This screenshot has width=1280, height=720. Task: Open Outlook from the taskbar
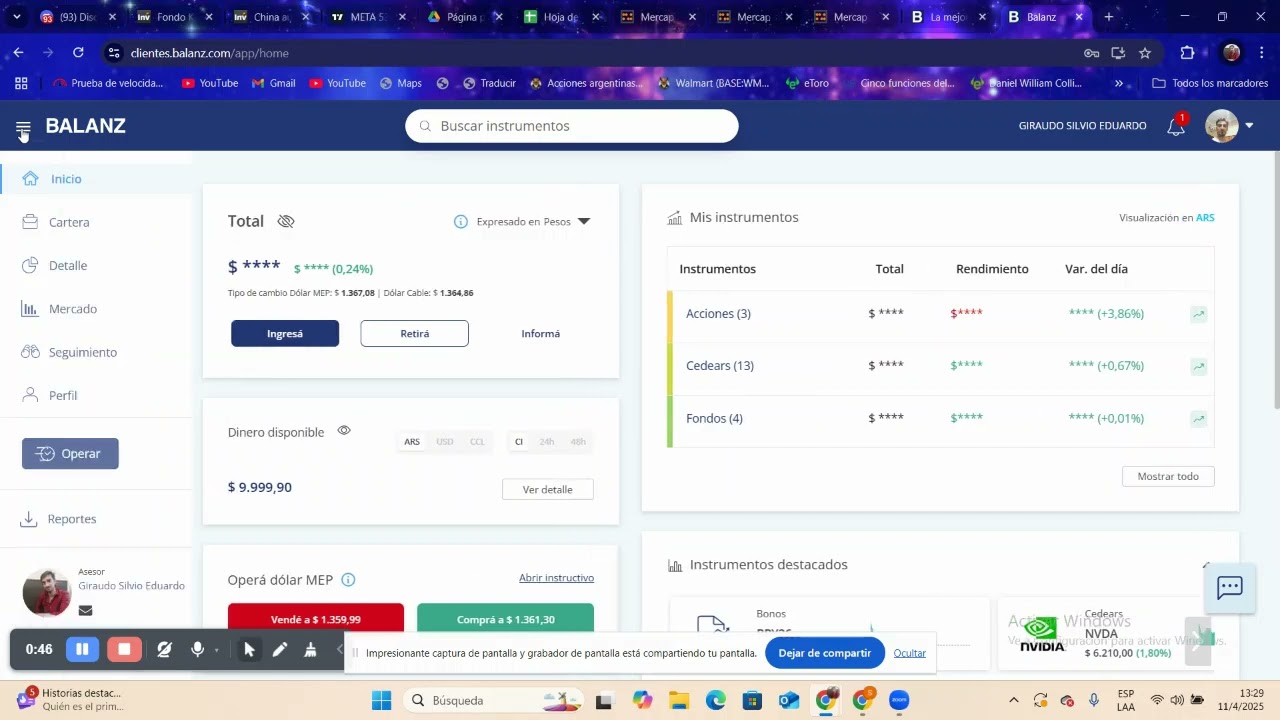(789, 700)
